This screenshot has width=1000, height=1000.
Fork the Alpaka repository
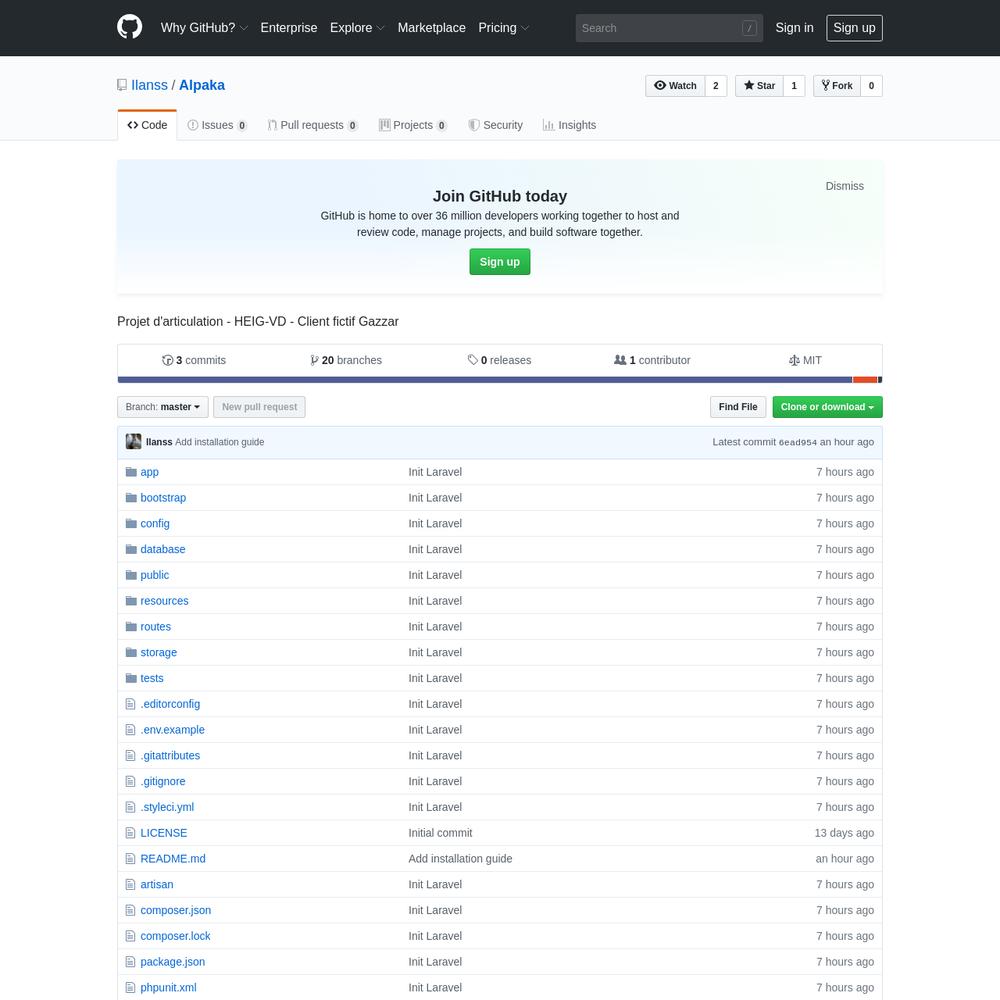click(x=837, y=85)
